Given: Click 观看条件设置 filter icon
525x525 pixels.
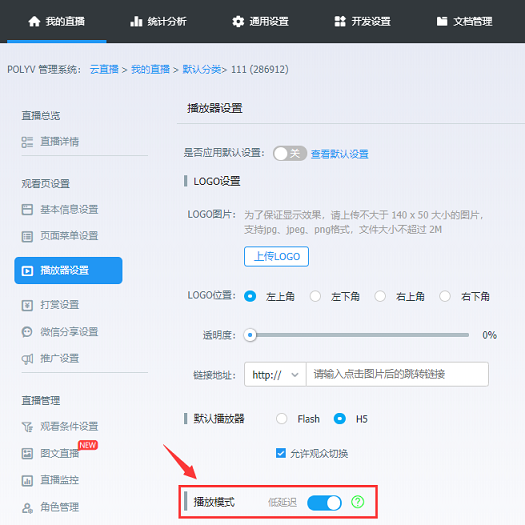Looking at the screenshot, I should point(27,427).
